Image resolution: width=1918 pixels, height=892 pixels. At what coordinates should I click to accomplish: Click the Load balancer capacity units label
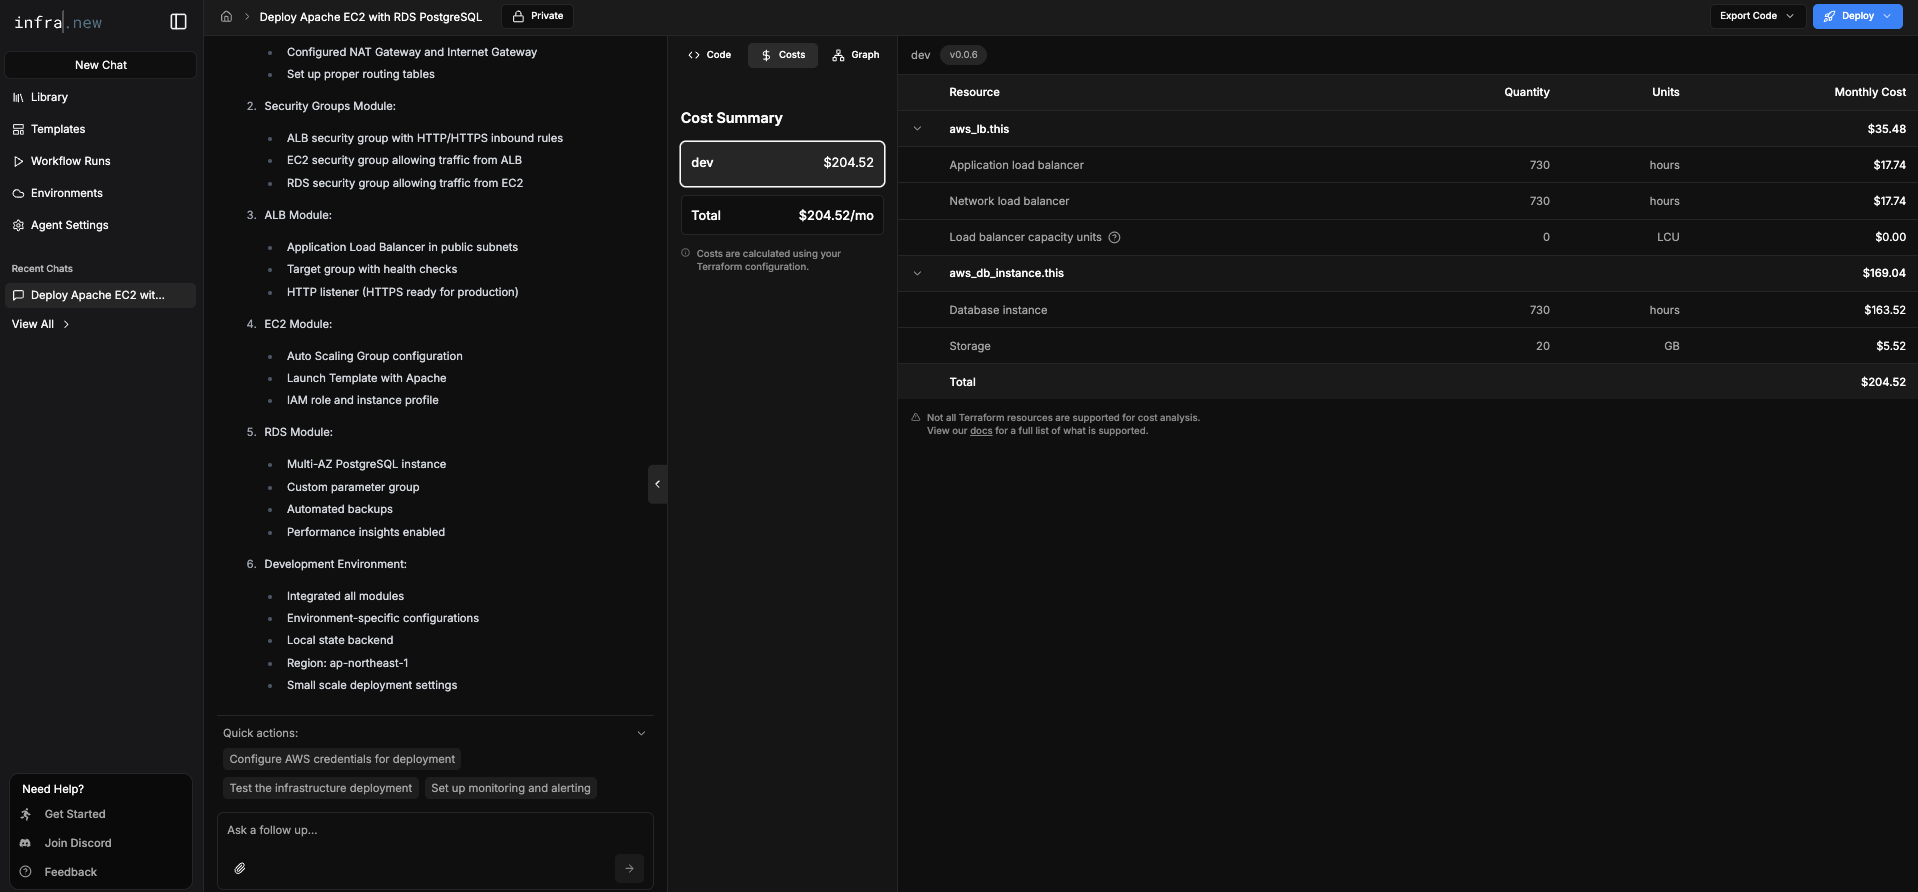click(x=1025, y=237)
